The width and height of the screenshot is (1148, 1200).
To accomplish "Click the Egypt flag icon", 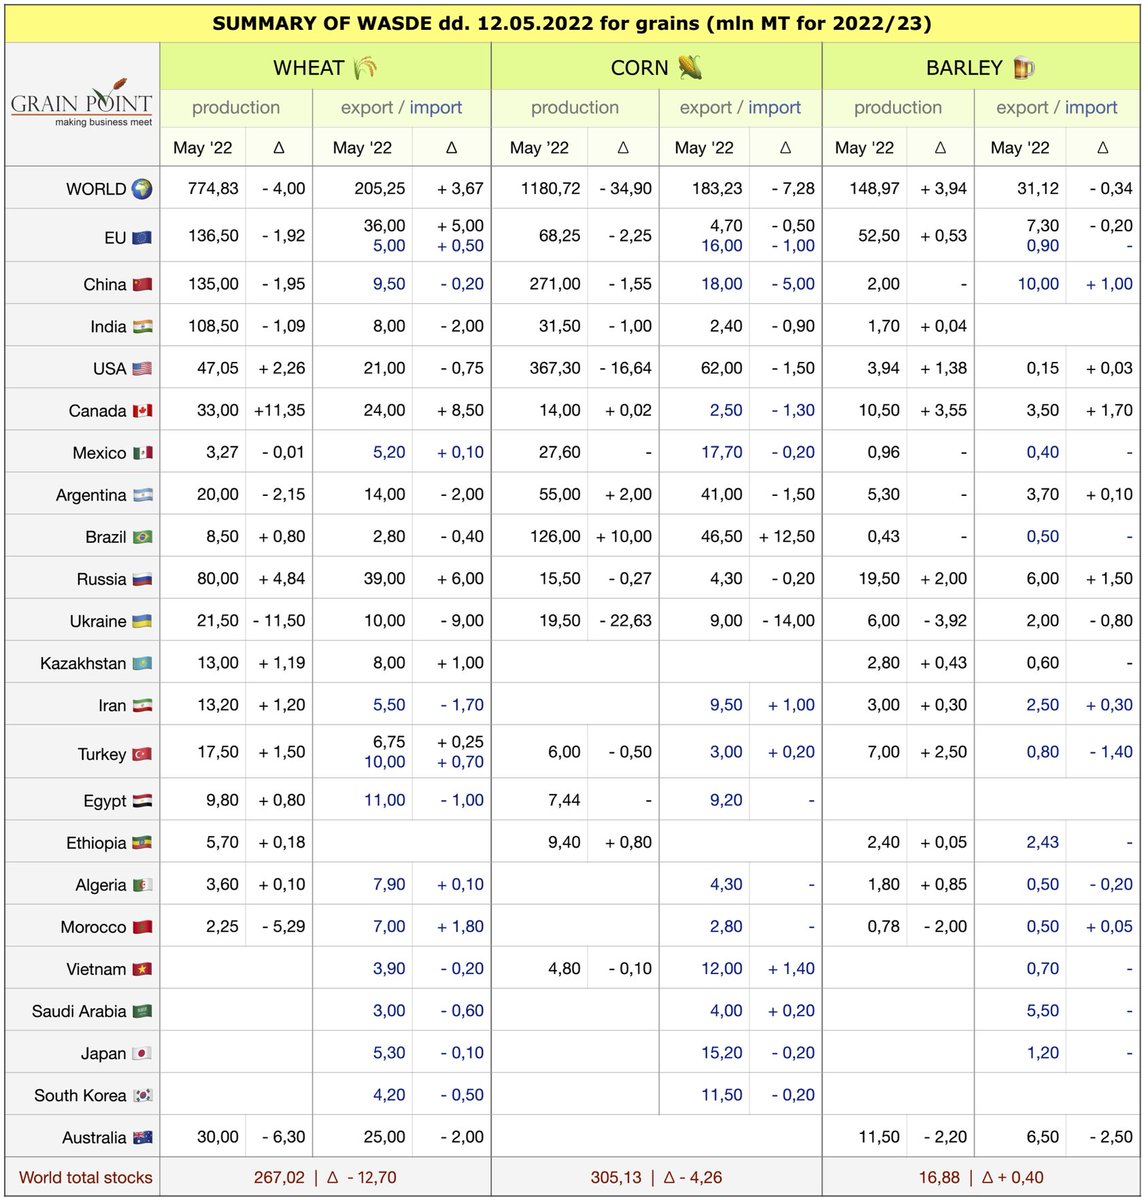I will click(x=142, y=800).
